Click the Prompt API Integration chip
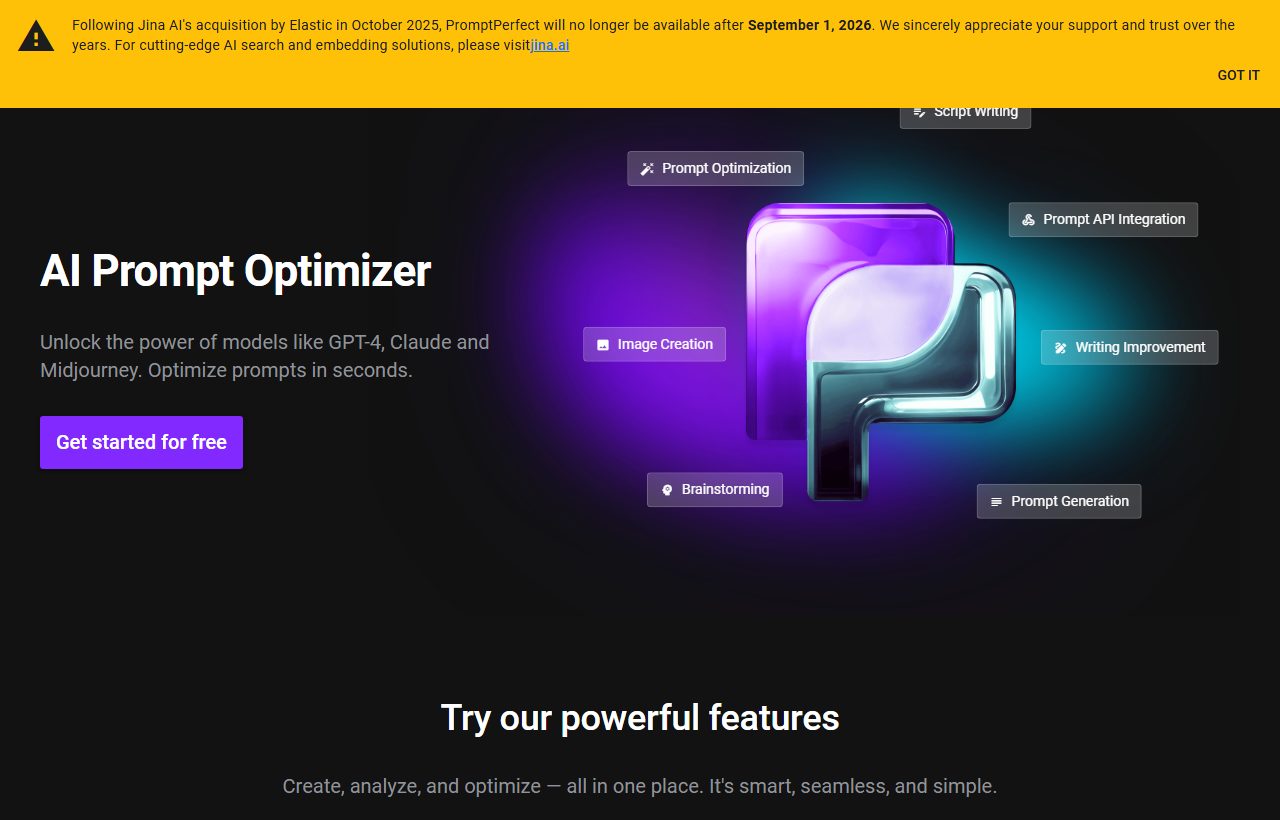Viewport: 1280px width, 820px height. point(1103,219)
